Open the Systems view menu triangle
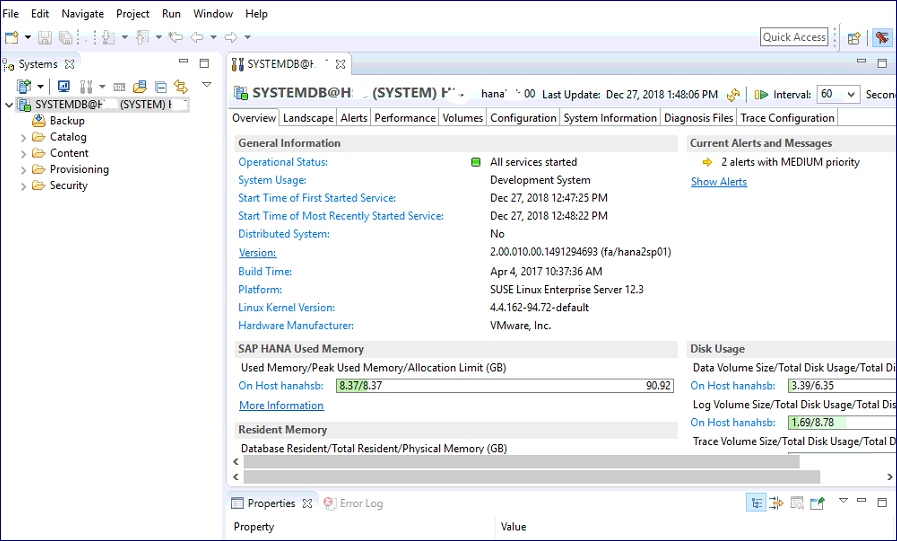Viewport: 897px width, 541px height. coord(207,85)
